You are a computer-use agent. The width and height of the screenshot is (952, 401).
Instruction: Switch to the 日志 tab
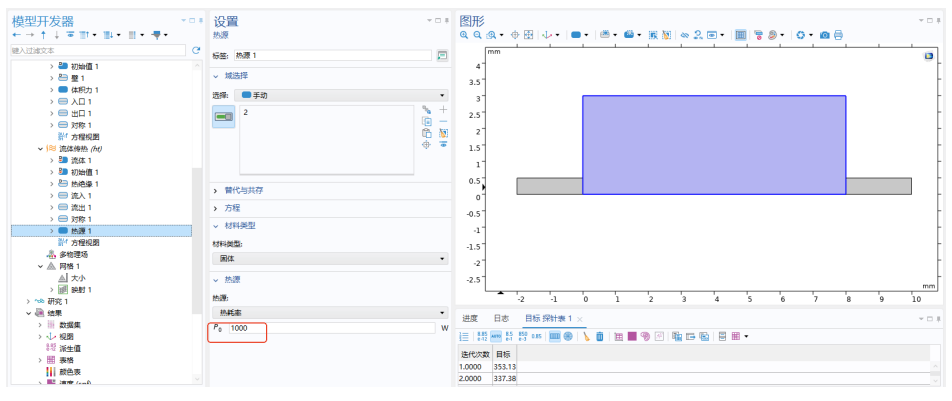click(x=501, y=318)
